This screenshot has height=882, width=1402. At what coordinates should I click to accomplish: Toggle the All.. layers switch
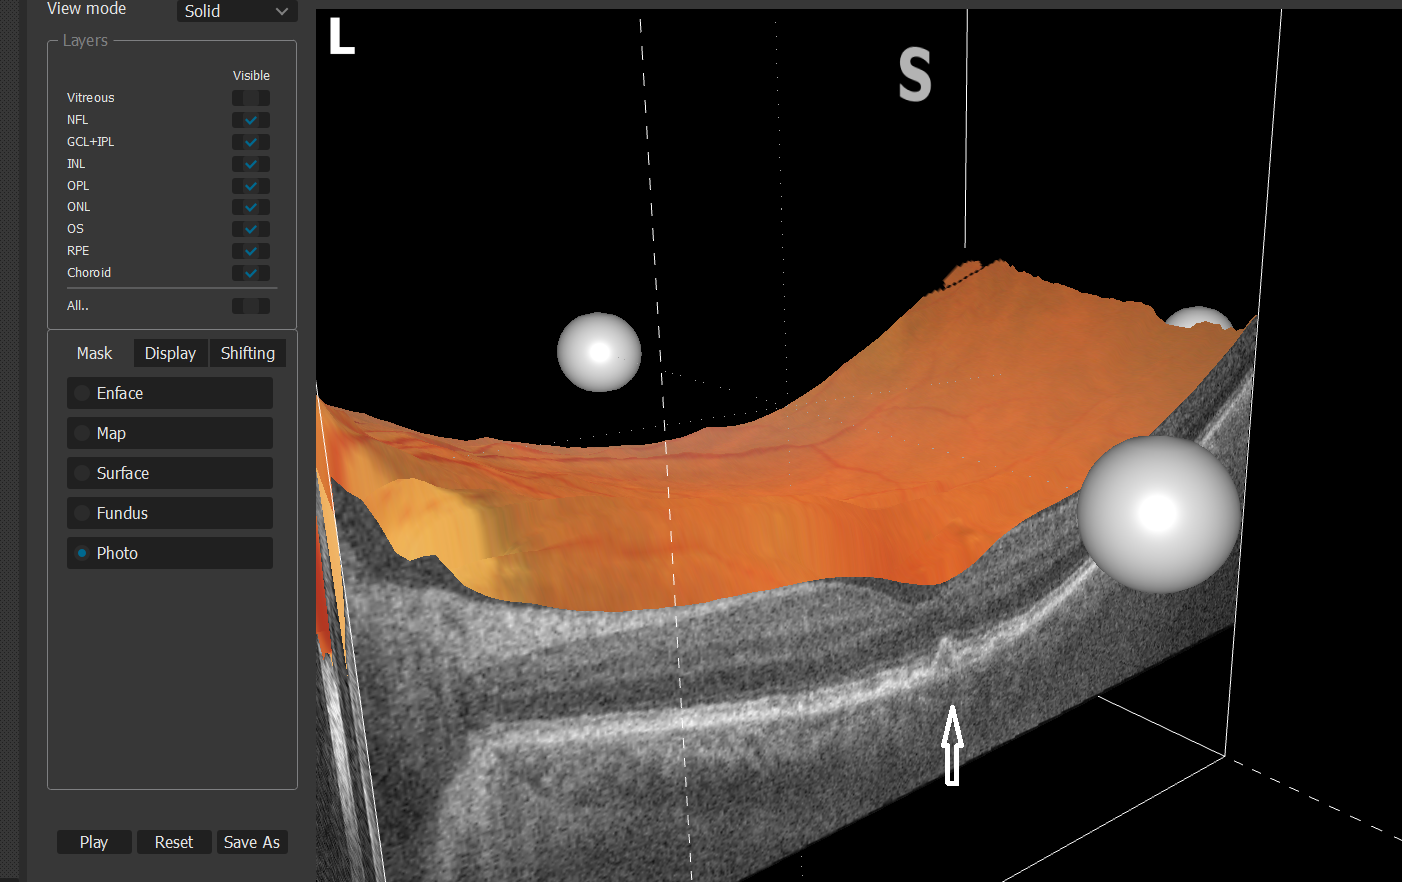251,306
